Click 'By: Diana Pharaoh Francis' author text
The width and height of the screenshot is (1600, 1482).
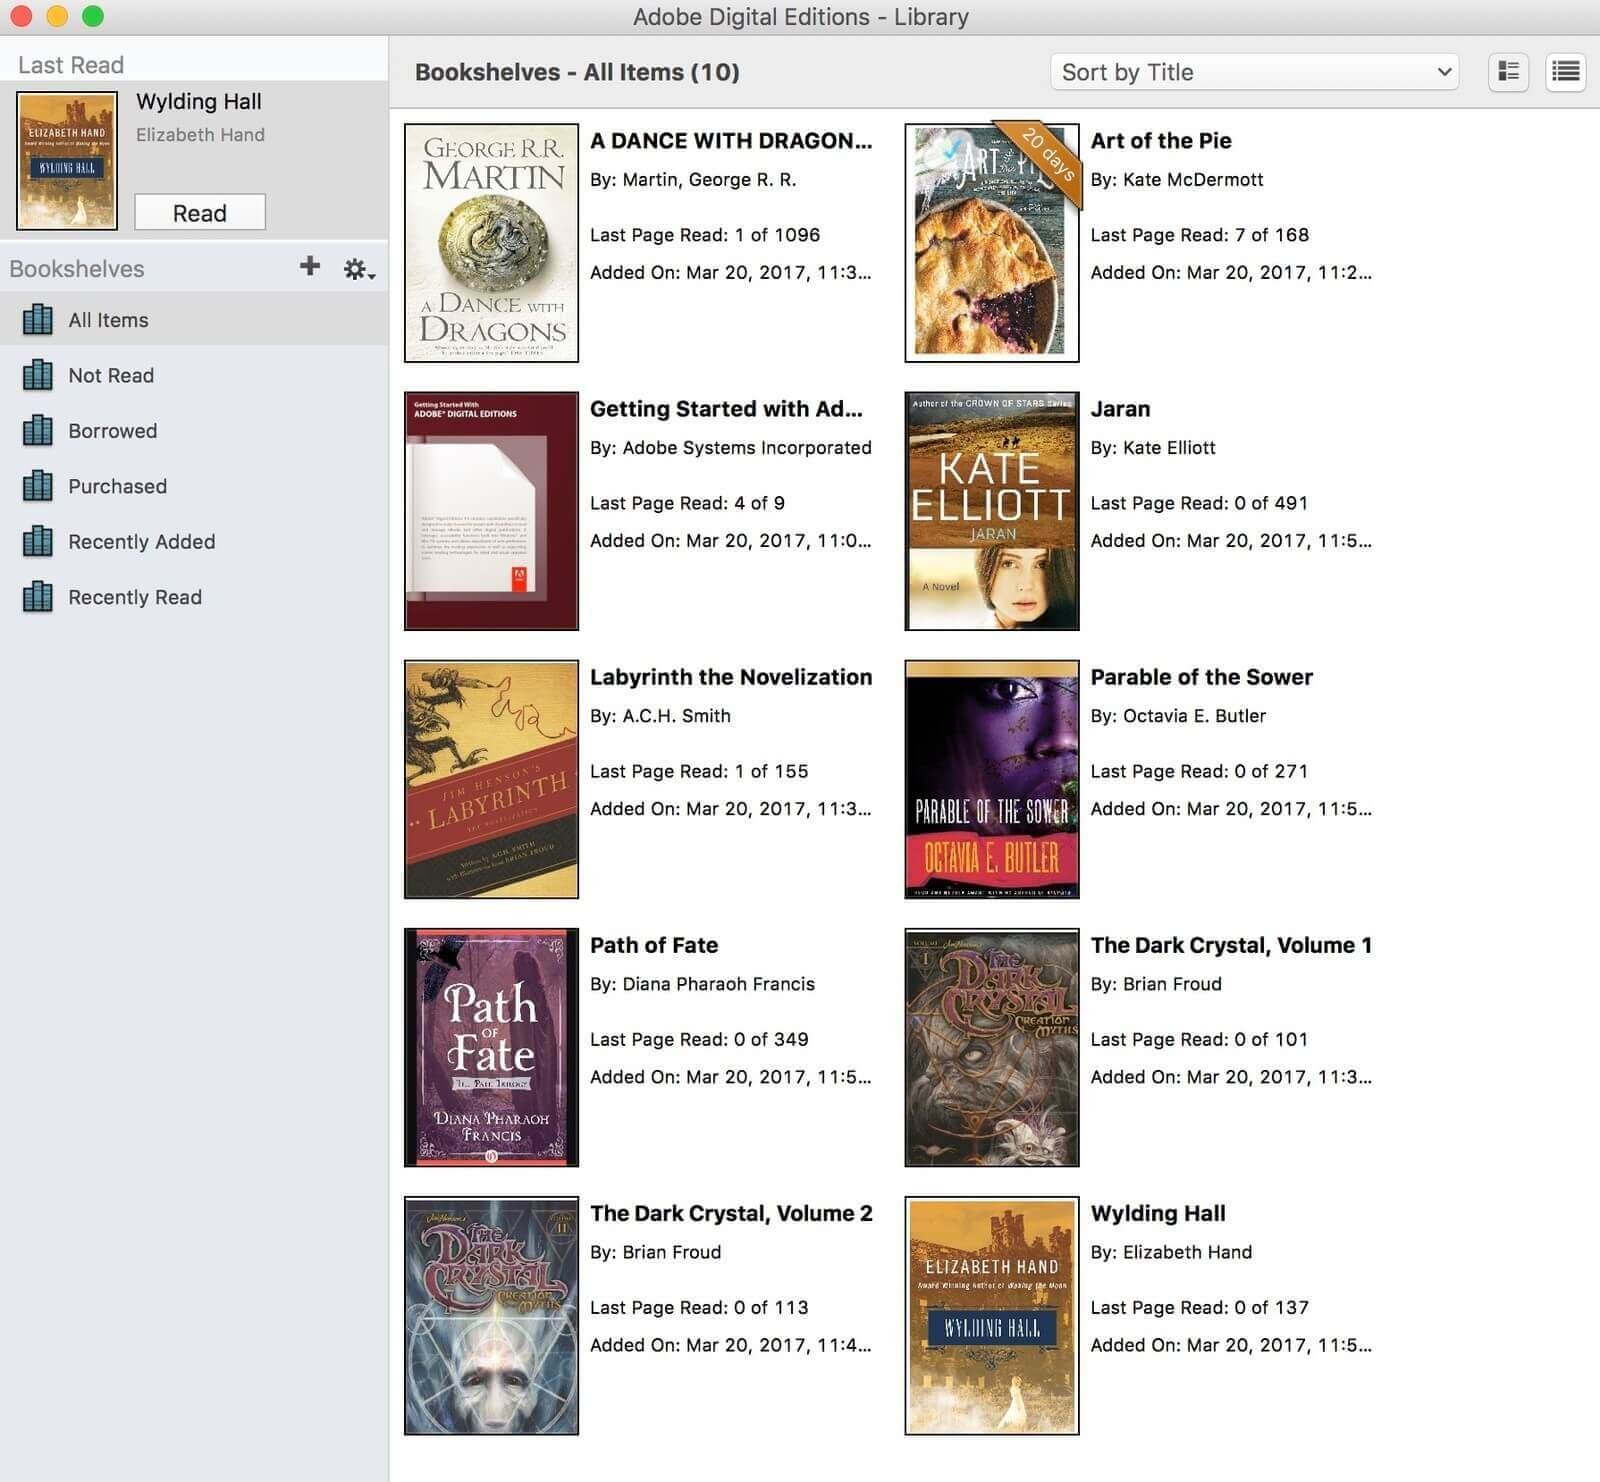pos(702,984)
